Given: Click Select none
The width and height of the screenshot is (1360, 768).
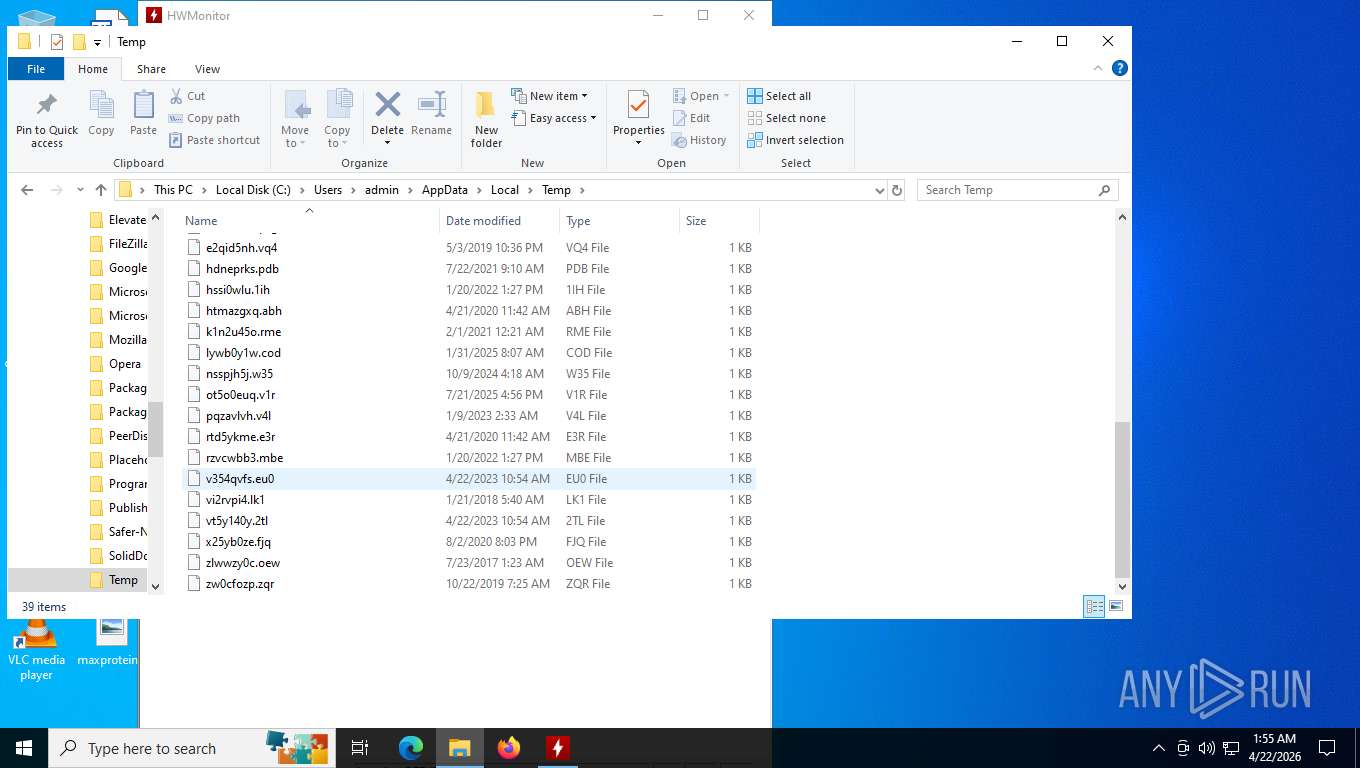Looking at the screenshot, I should 786,118.
